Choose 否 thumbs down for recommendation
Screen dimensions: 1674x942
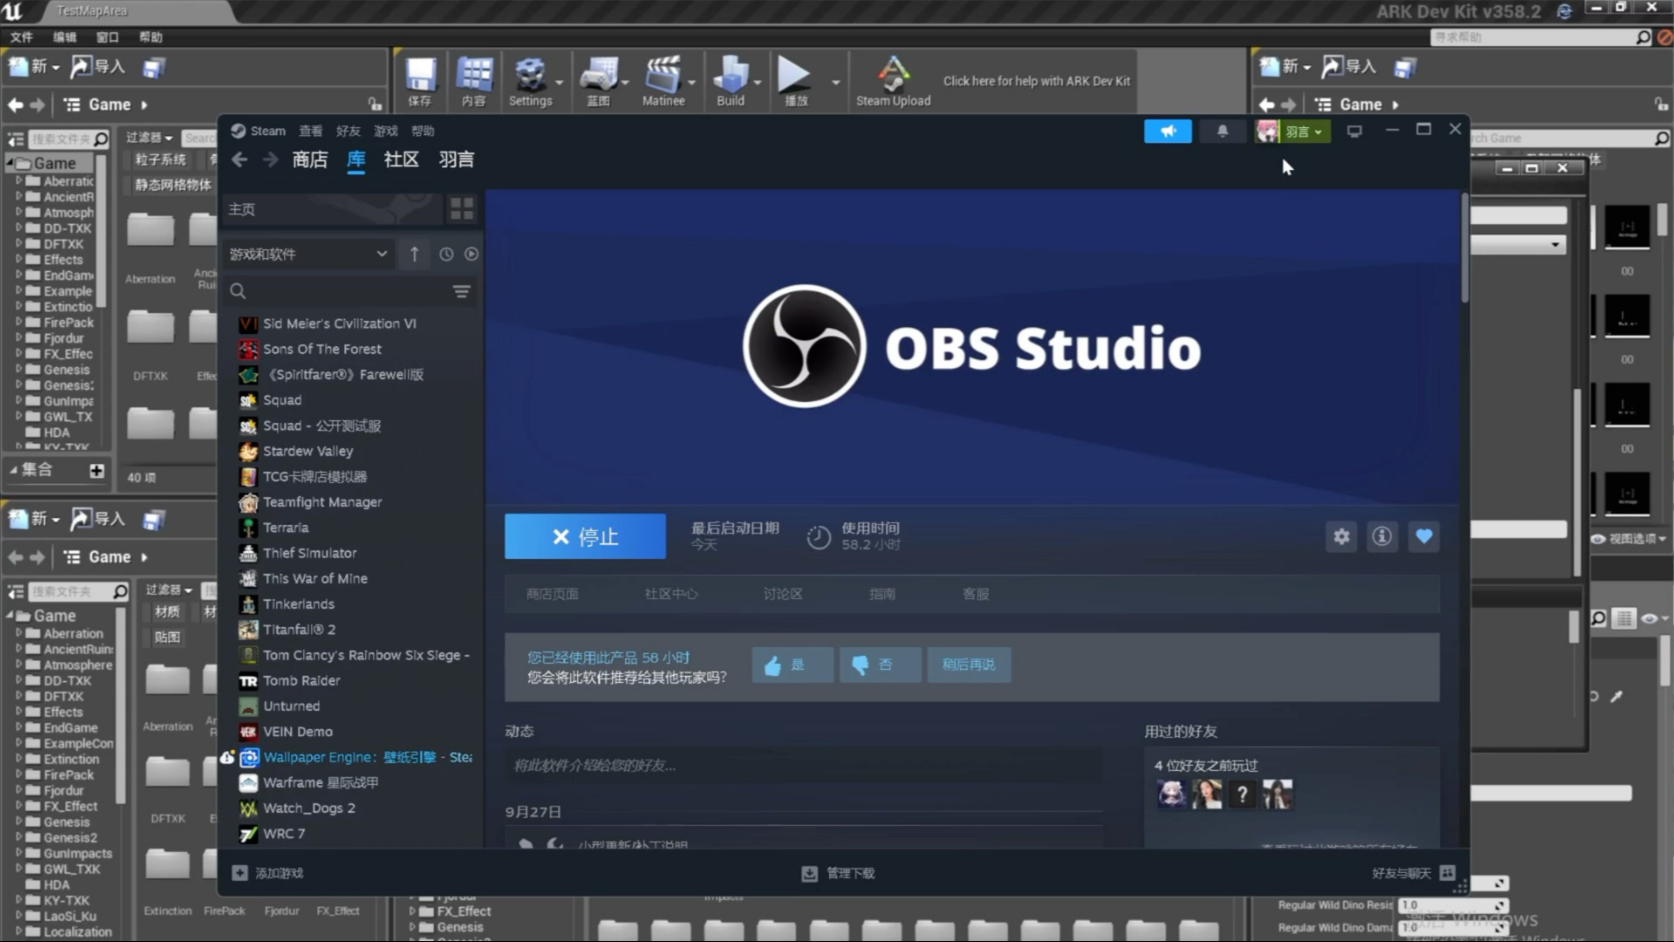coord(880,665)
